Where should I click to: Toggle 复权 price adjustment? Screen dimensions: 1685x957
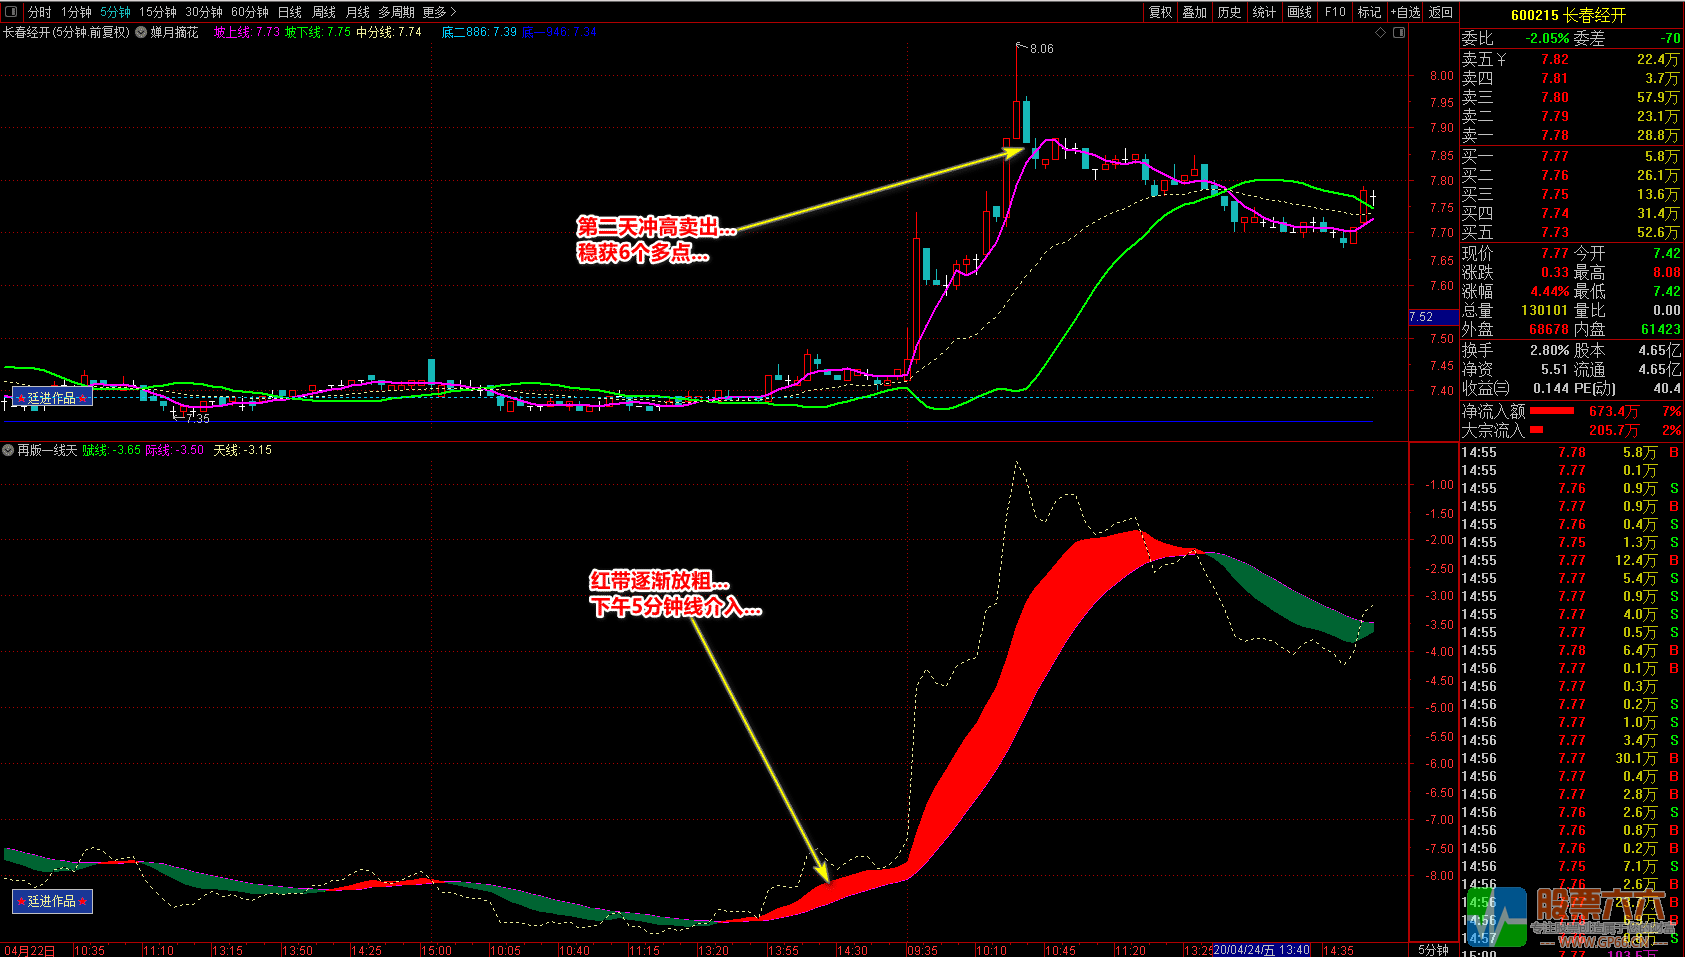point(1160,12)
